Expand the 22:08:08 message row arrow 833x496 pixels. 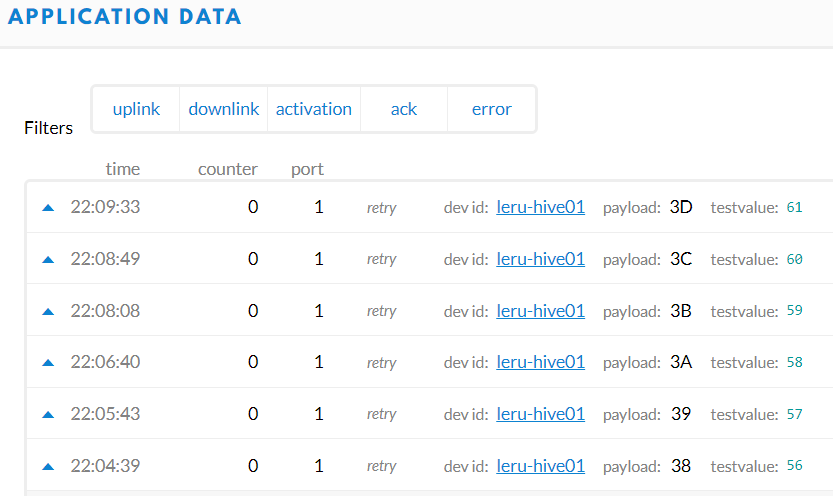coord(47,311)
